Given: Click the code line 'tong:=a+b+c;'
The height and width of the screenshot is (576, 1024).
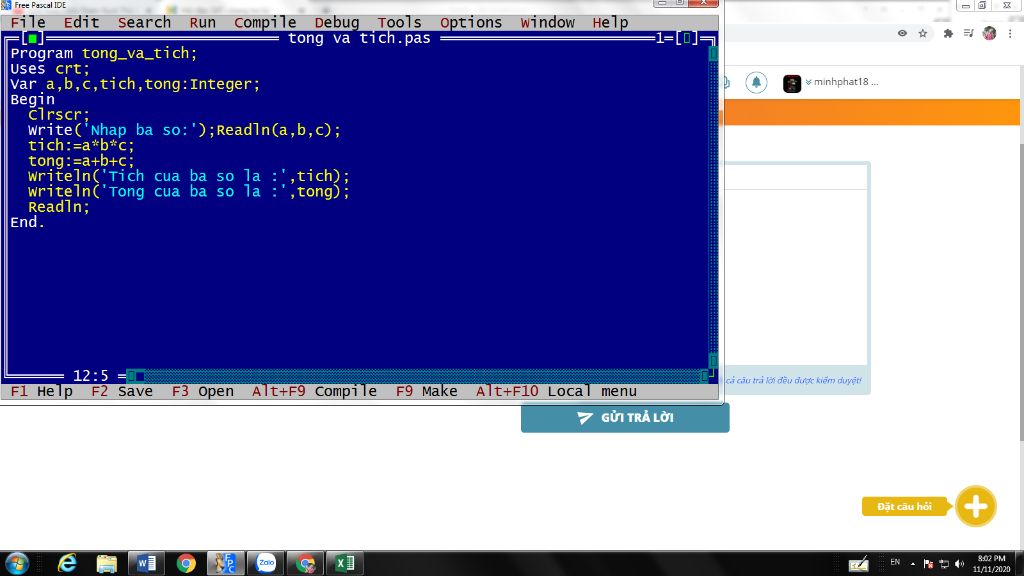Looking at the screenshot, I should [81, 161].
